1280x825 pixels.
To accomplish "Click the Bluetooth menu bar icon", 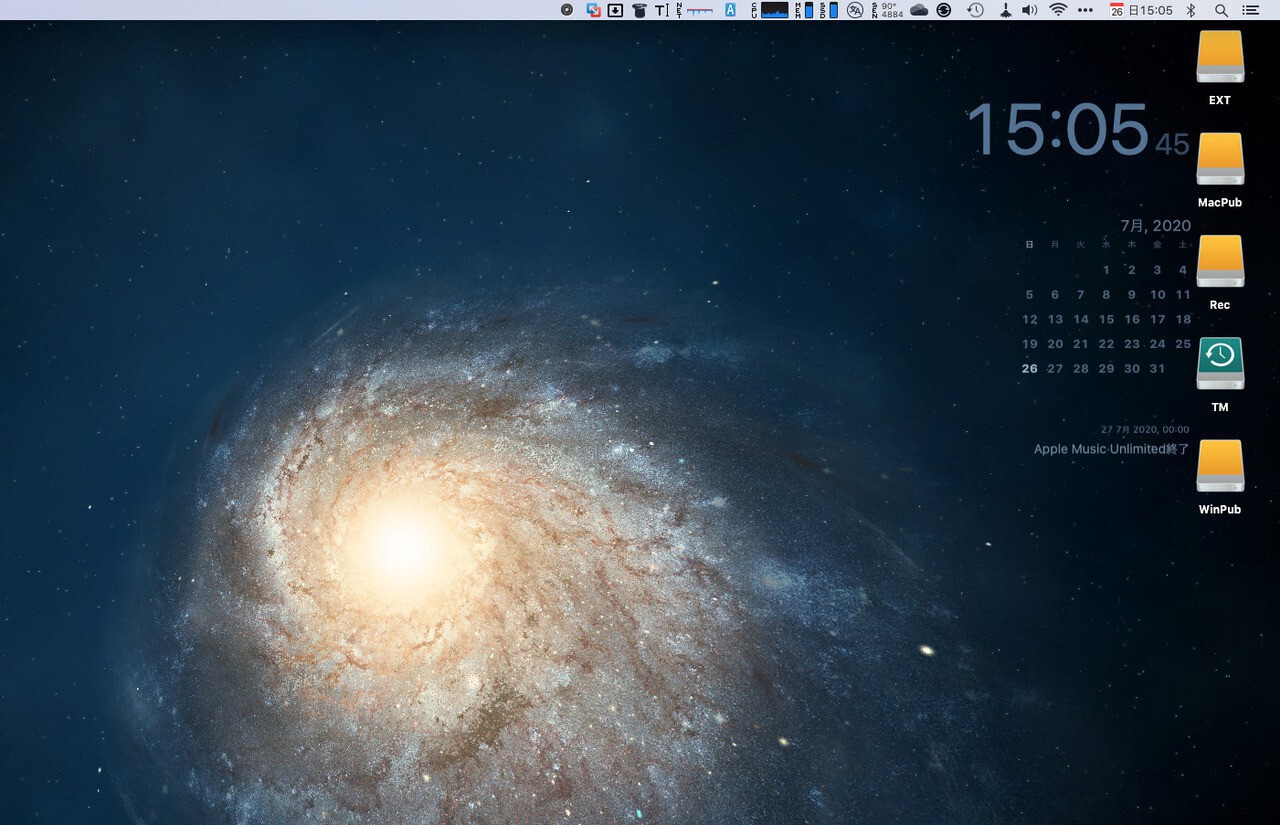I will click(x=1191, y=10).
